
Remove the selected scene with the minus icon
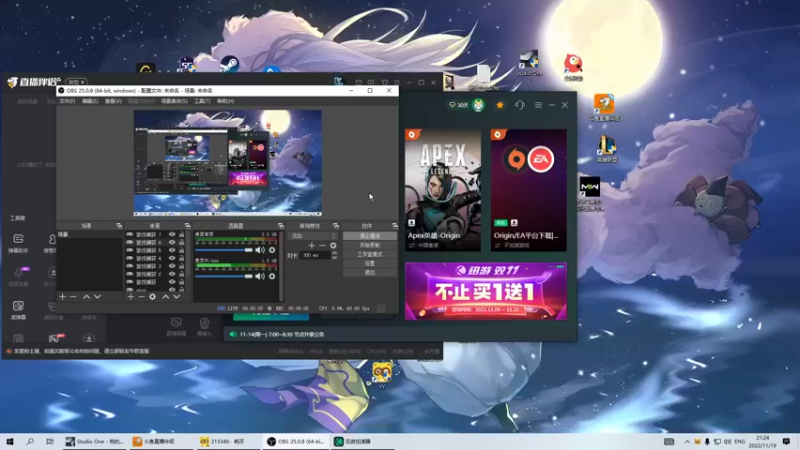tap(73, 296)
